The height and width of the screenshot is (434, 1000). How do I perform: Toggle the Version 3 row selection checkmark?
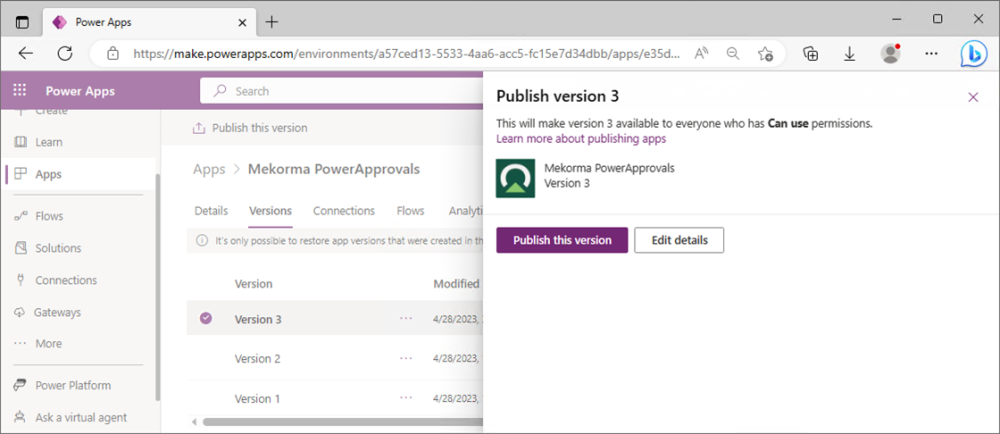[206, 318]
